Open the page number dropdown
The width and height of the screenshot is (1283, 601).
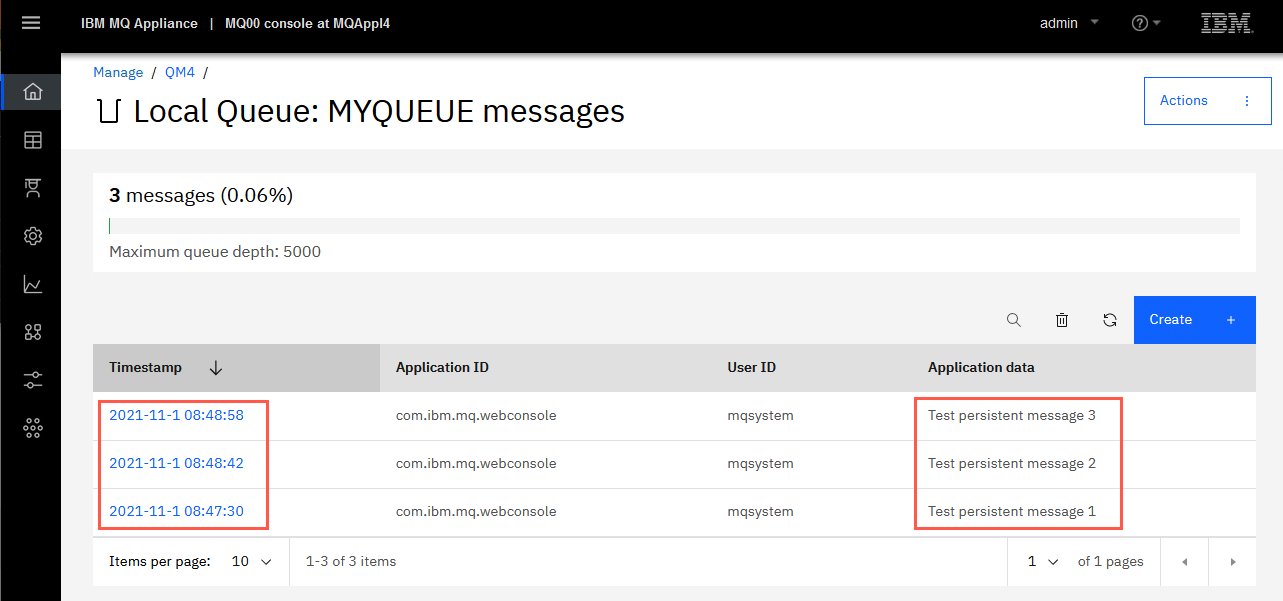coord(1042,562)
